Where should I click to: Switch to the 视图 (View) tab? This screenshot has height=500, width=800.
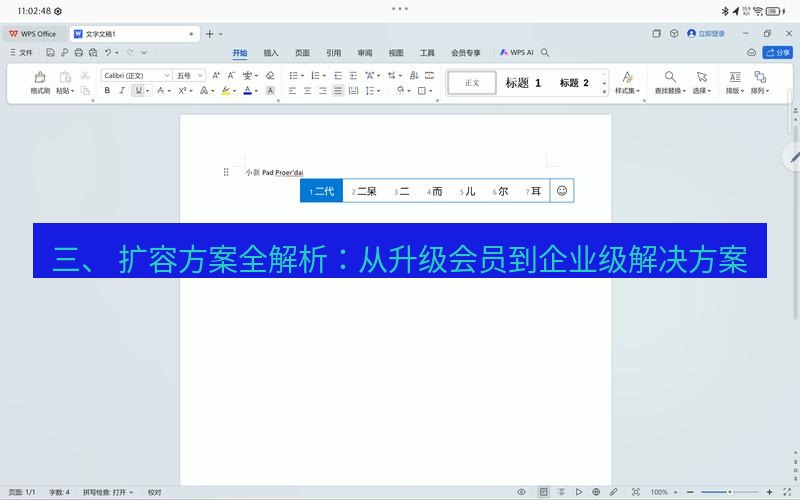click(x=396, y=53)
